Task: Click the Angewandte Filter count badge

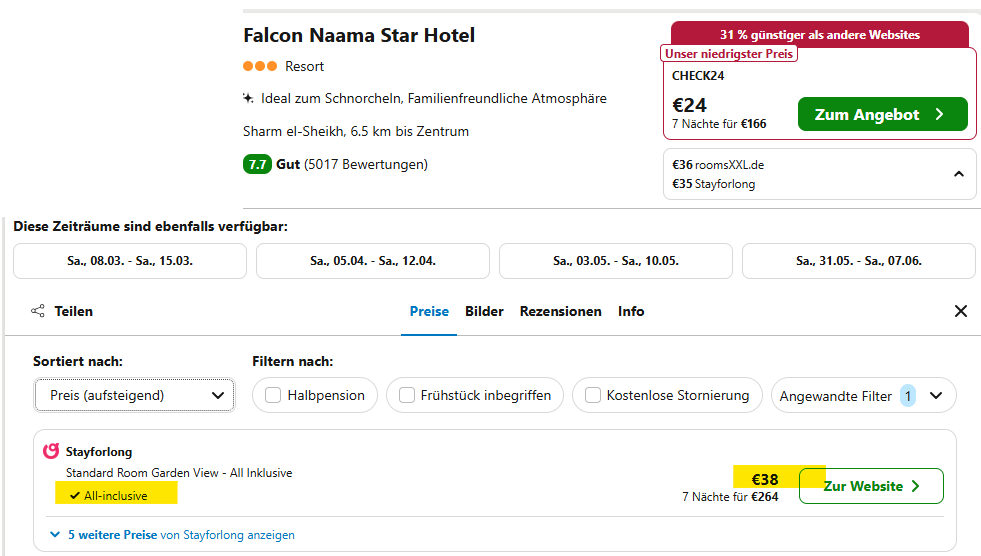Action: [x=908, y=396]
